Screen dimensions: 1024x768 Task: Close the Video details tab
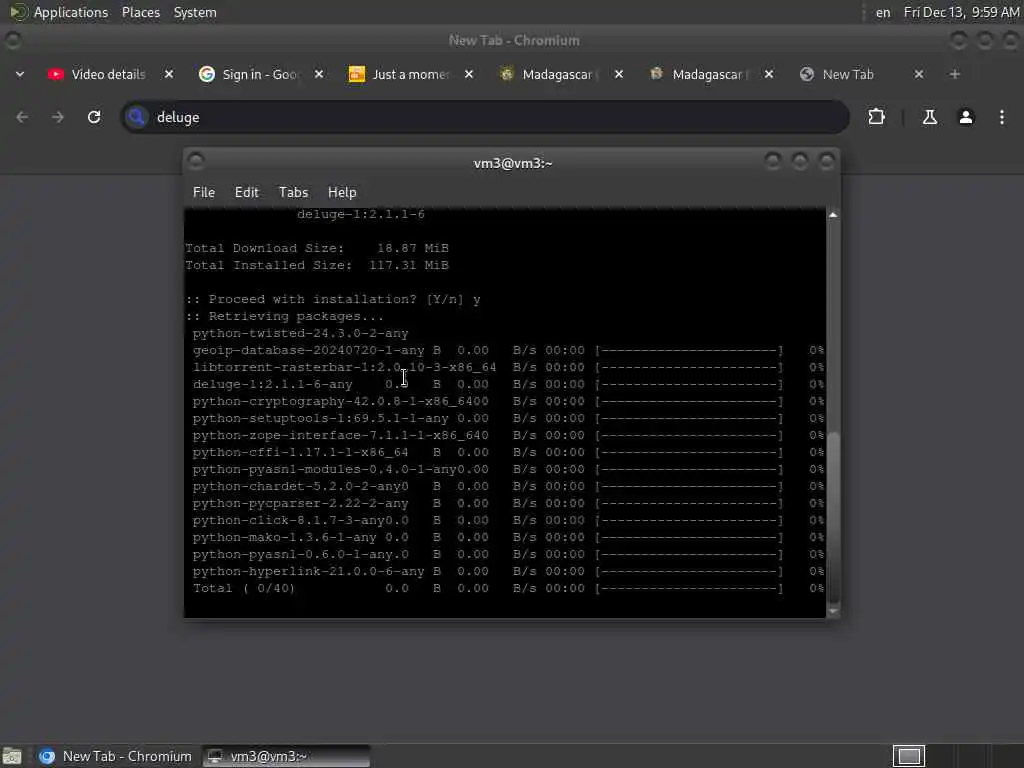pyautogui.click(x=168, y=74)
